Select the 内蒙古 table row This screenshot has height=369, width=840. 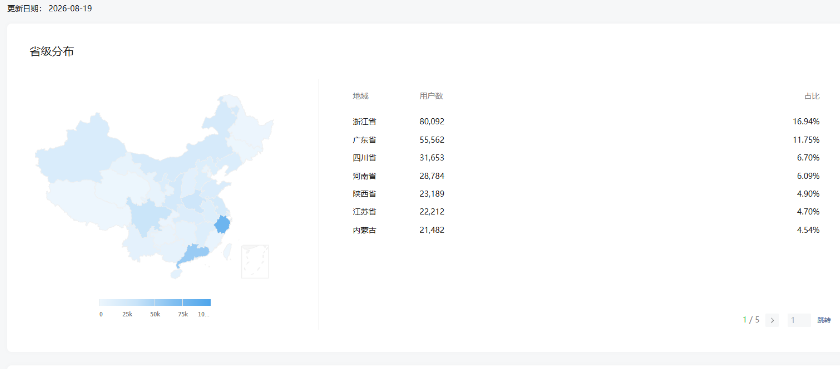pos(586,230)
